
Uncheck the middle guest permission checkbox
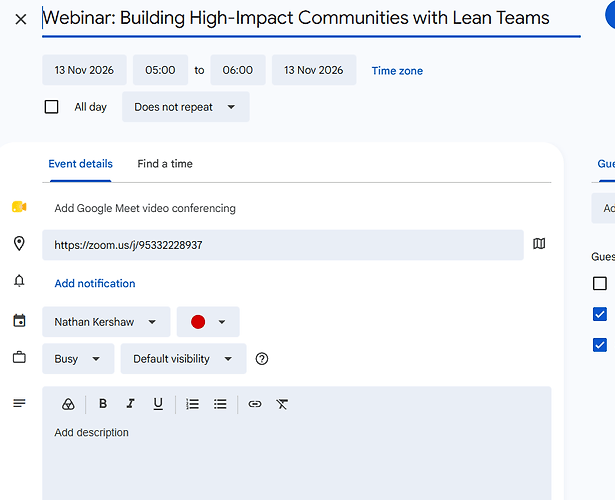click(x=600, y=314)
